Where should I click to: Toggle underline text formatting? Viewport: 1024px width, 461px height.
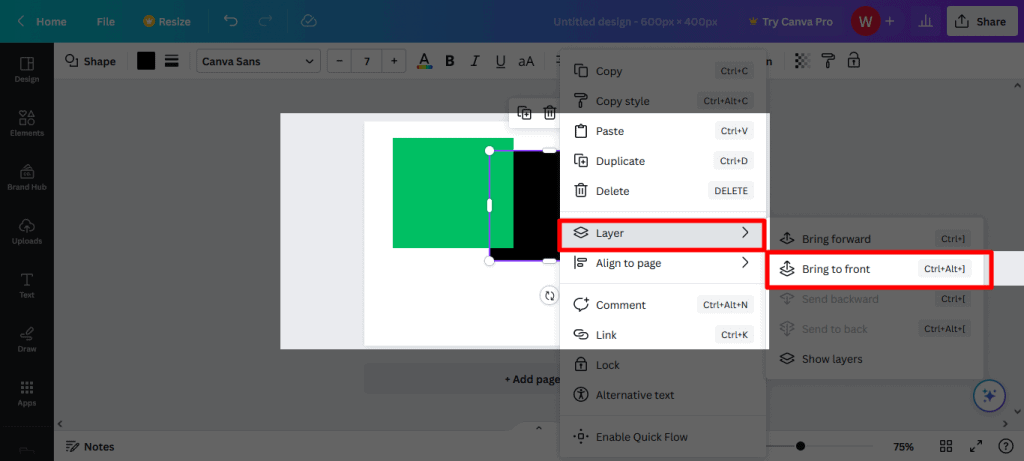pos(500,61)
